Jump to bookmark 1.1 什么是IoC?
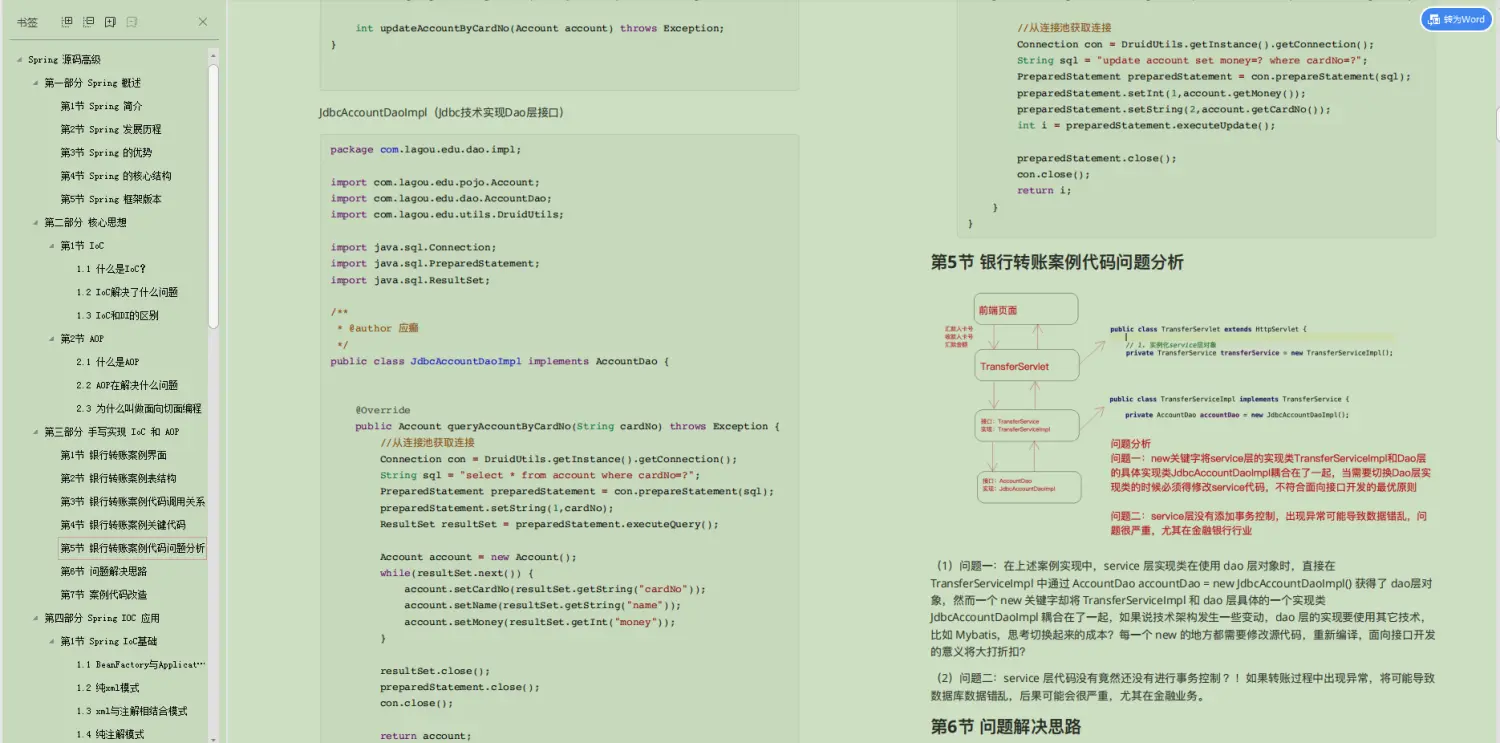This screenshot has width=1500, height=743. click(111, 269)
